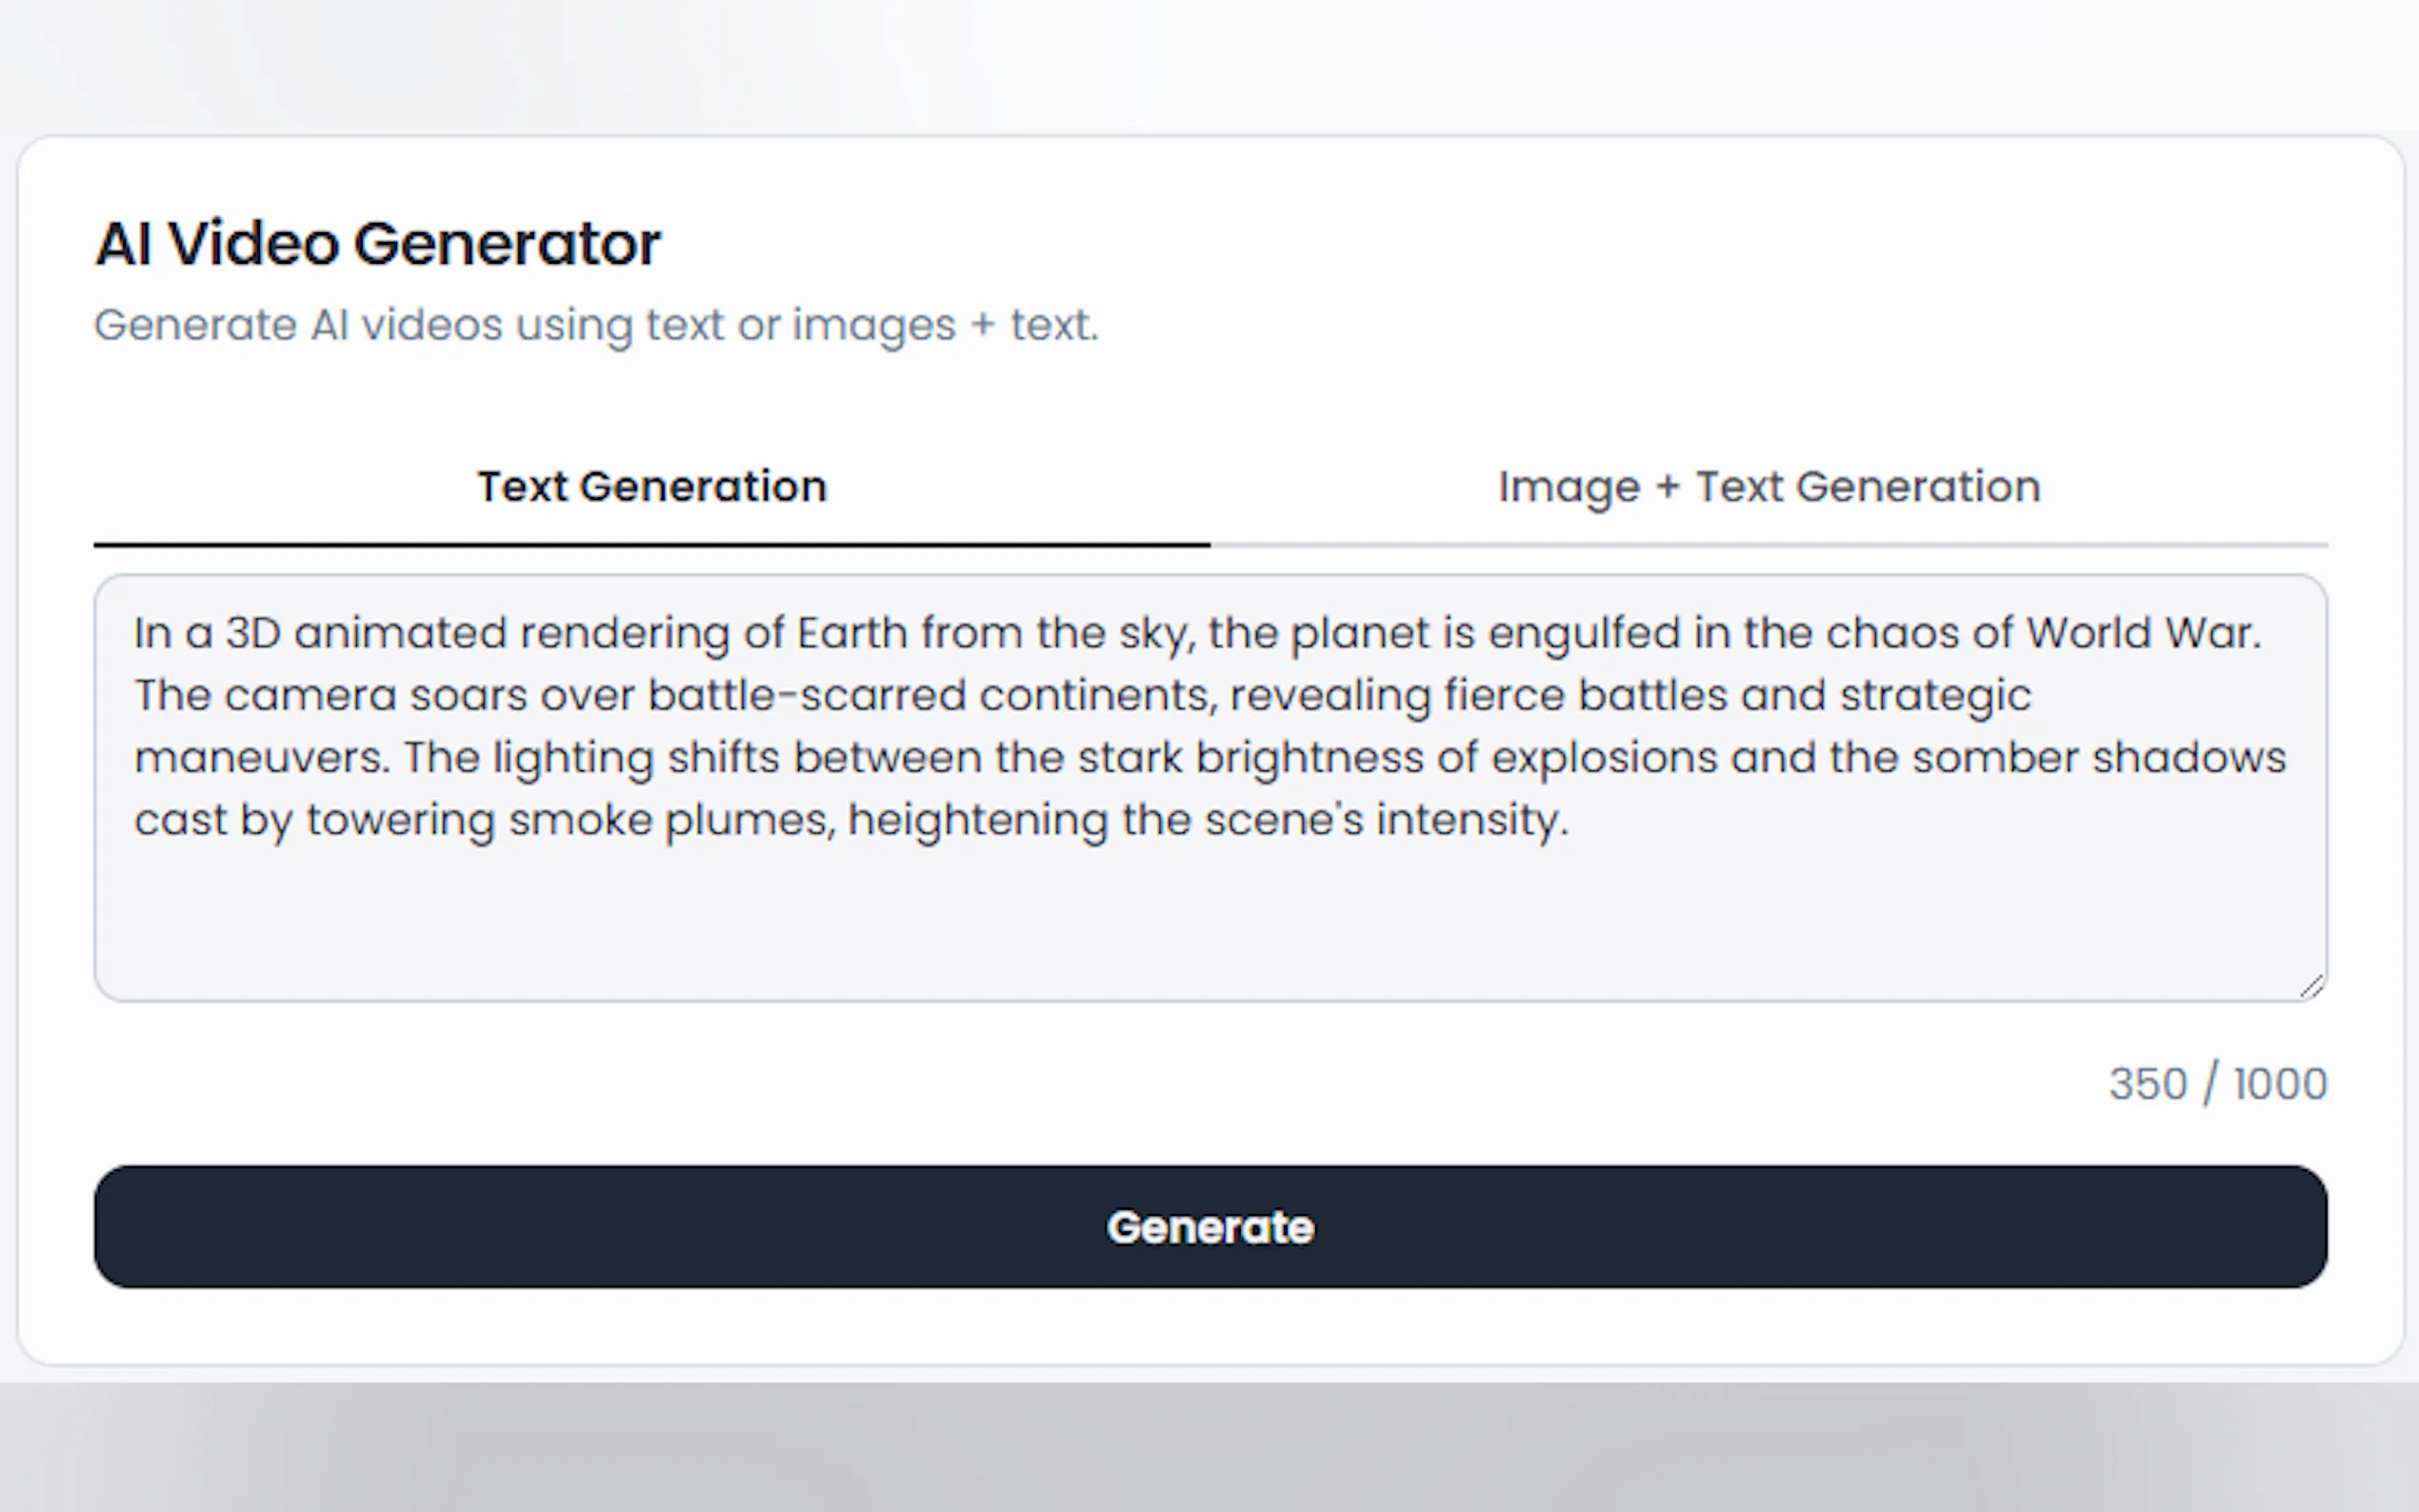This screenshot has height=1512, width=2419.
Task: Click the word "lighting" in the prompt
Action: coord(573,758)
